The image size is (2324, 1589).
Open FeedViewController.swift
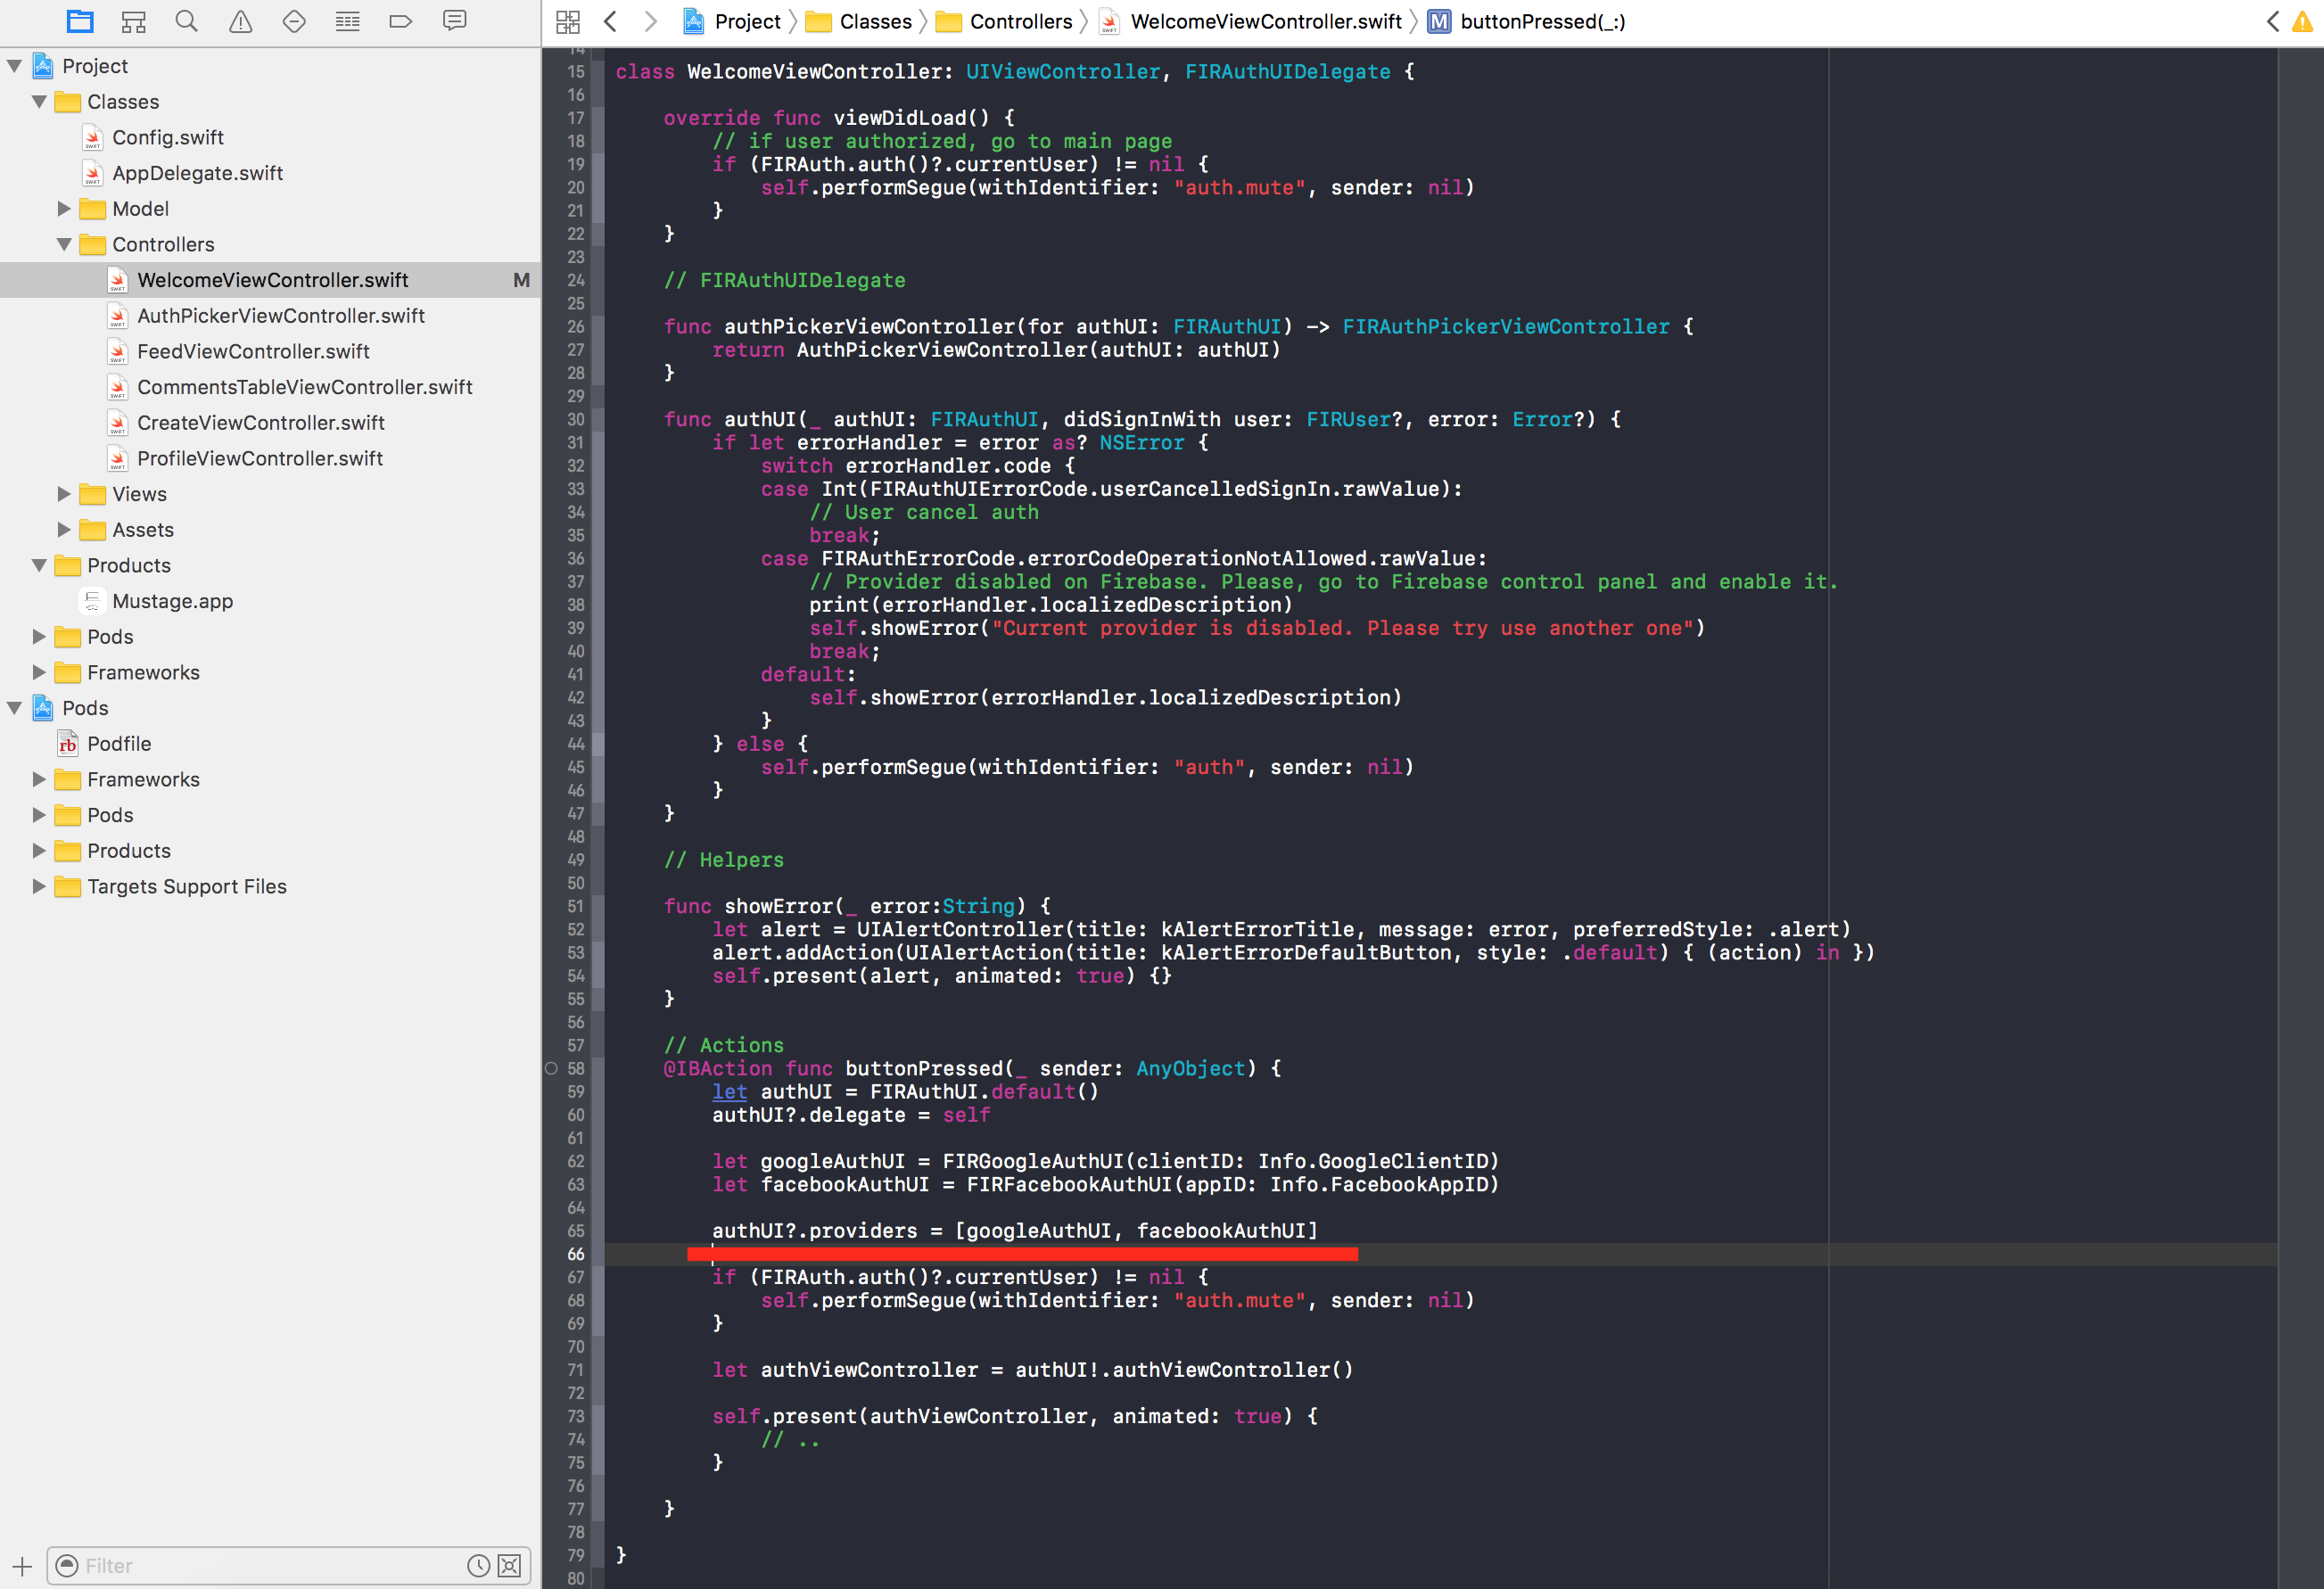click(x=253, y=352)
